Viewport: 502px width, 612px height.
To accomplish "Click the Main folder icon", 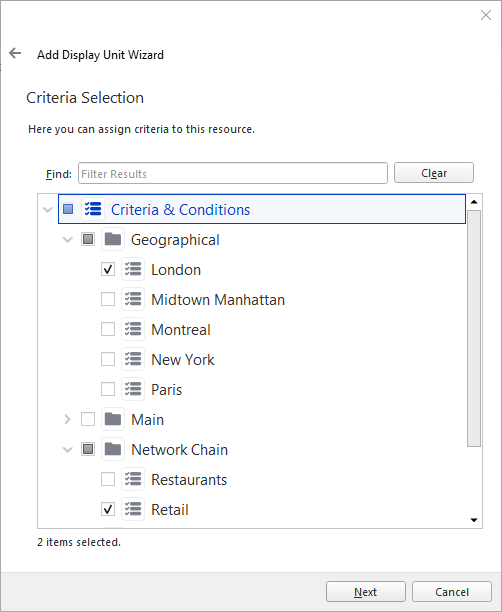I will (x=113, y=419).
